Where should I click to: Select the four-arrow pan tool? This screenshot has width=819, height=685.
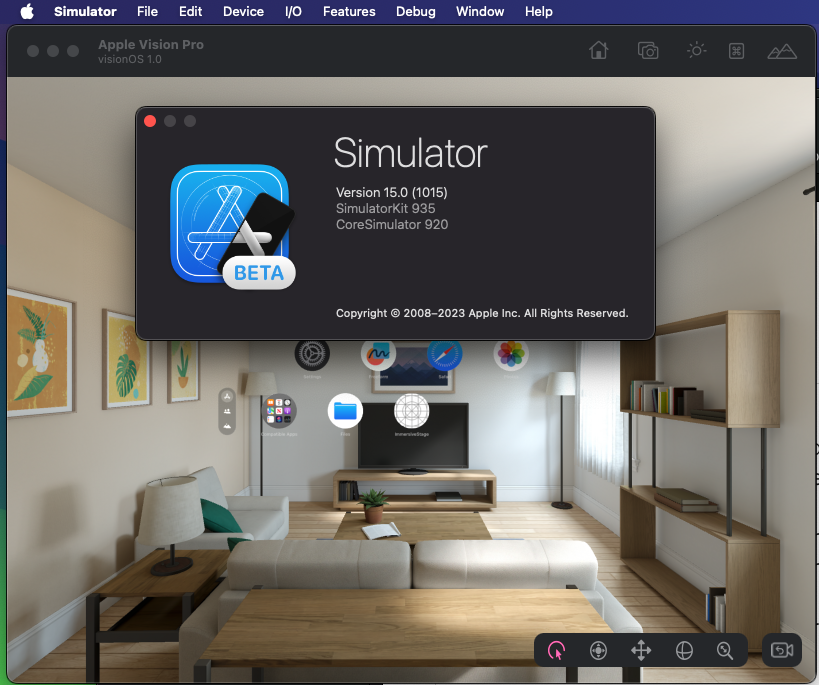641,651
